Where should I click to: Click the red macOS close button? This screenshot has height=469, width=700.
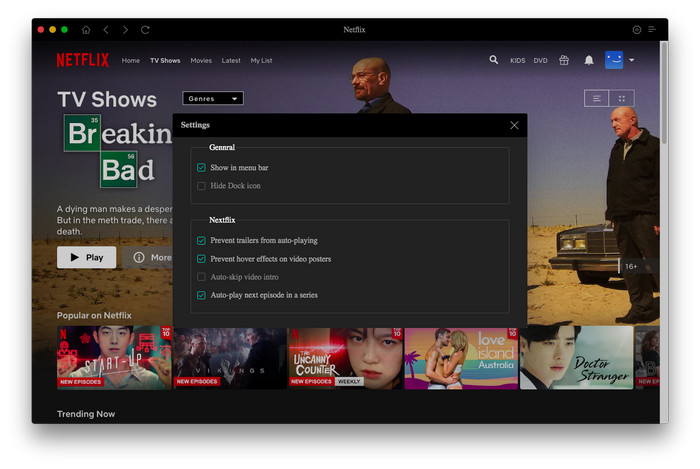click(41, 30)
